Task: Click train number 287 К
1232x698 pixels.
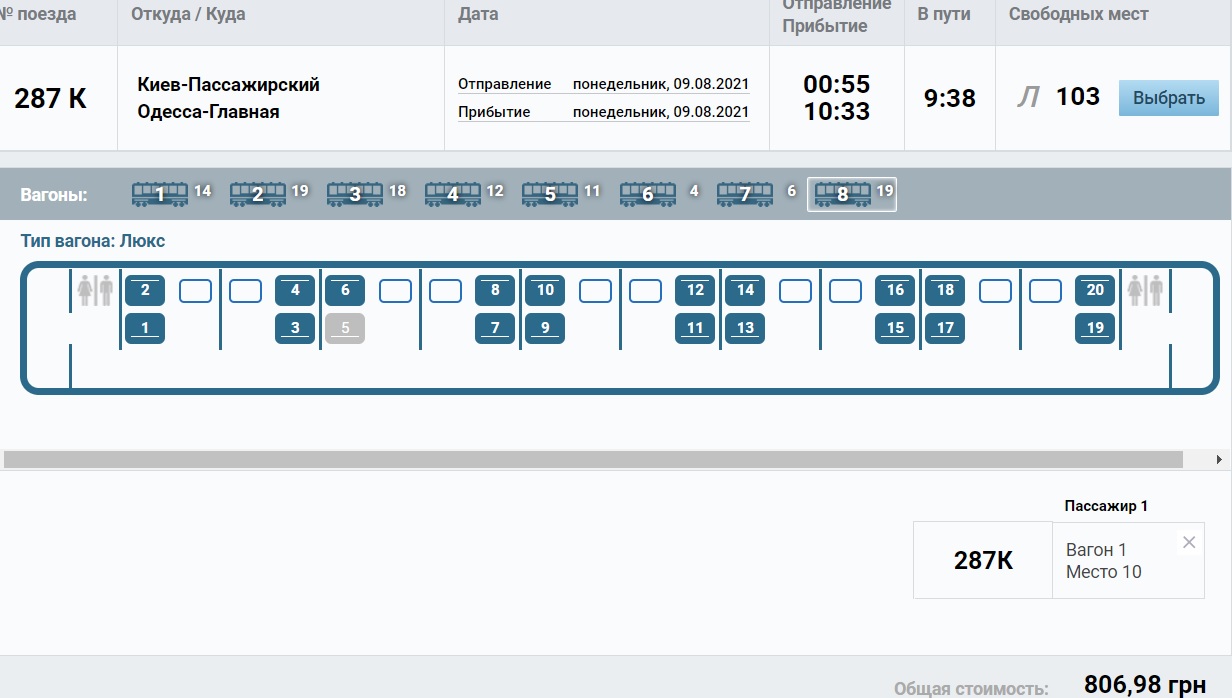Action: [50, 99]
